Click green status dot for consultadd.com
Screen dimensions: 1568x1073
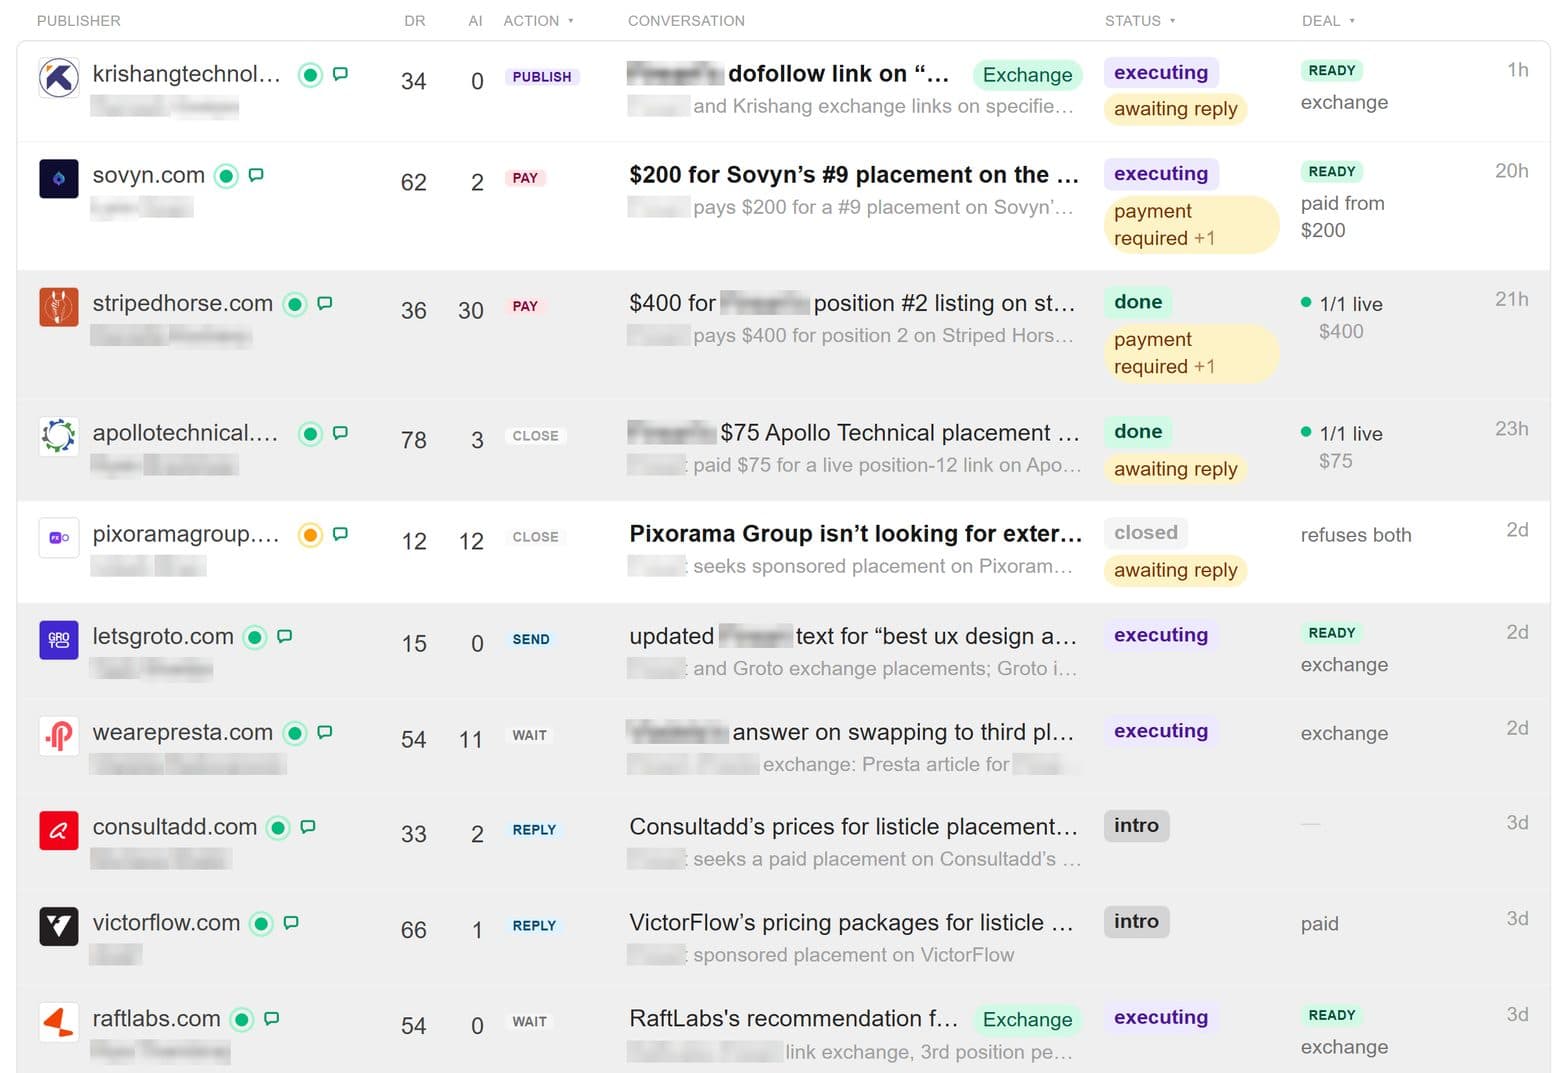[x=279, y=828]
